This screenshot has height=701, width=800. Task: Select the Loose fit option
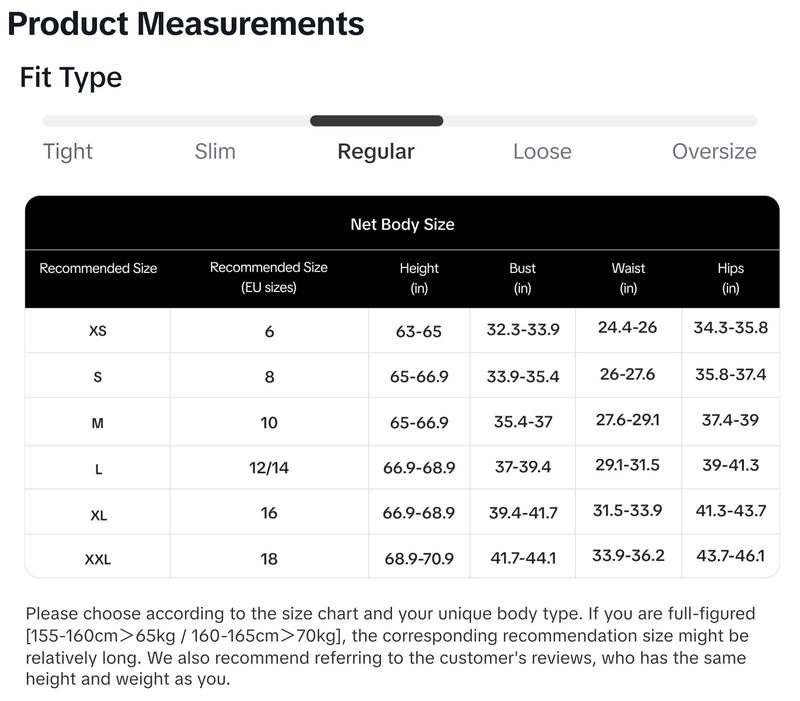tap(542, 152)
